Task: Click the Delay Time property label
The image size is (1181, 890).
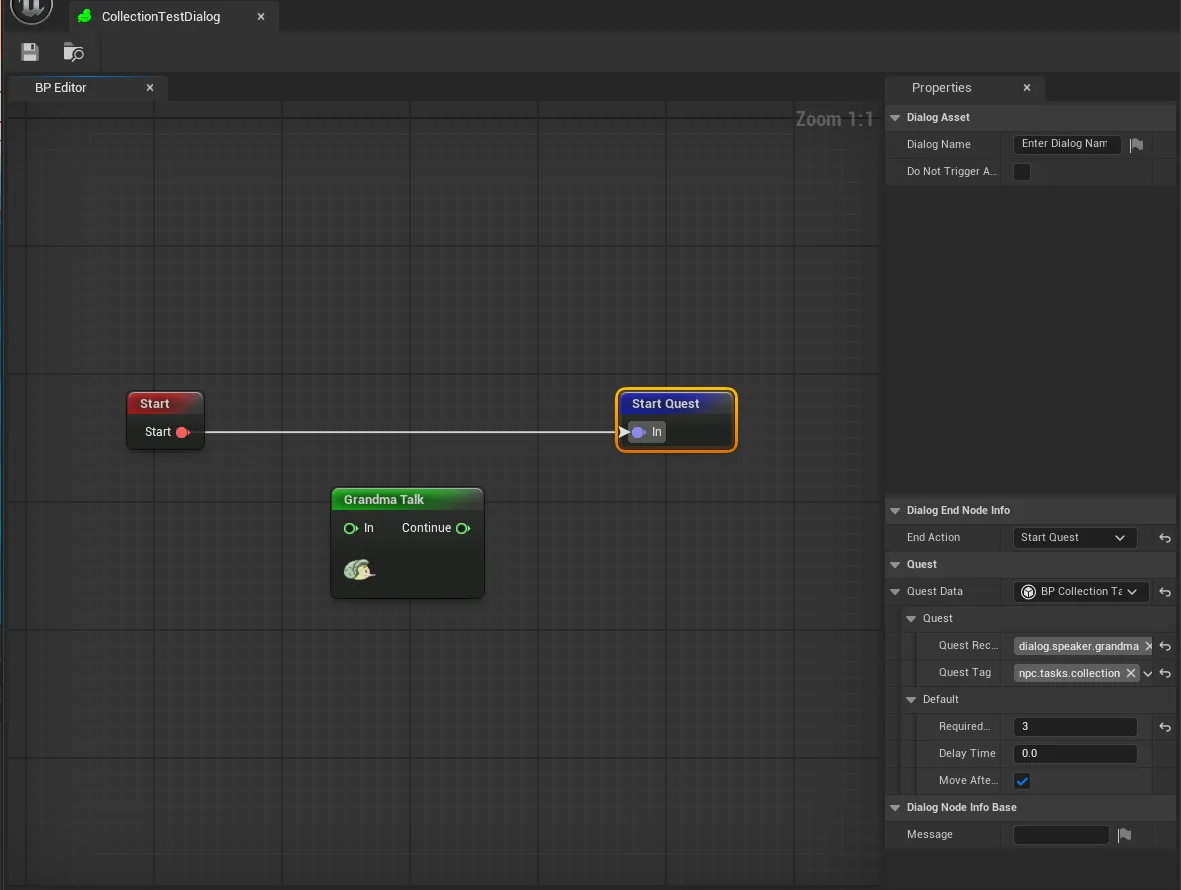Action: (967, 754)
